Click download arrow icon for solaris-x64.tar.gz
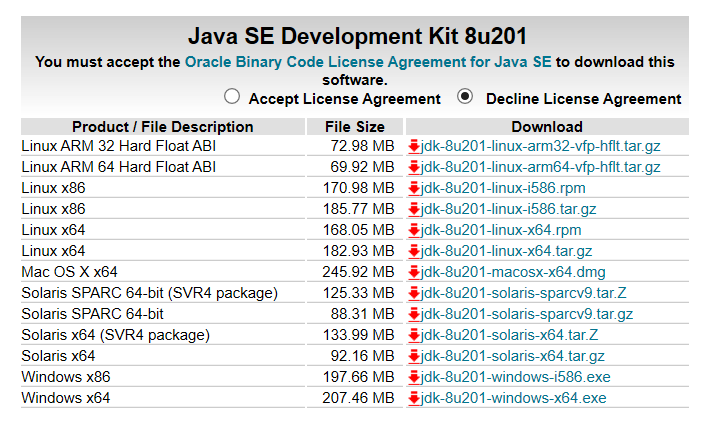The height and width of the screenshot is (421, 704). (x=414, y=356)
